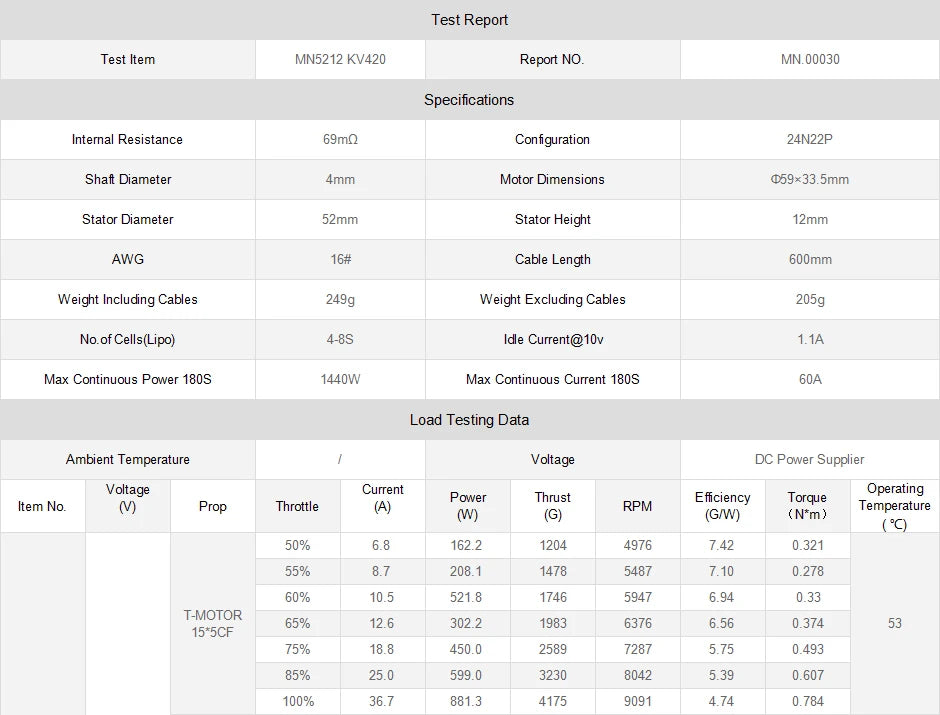Click the 4-8S Lipo cell count value

[340, 339]
